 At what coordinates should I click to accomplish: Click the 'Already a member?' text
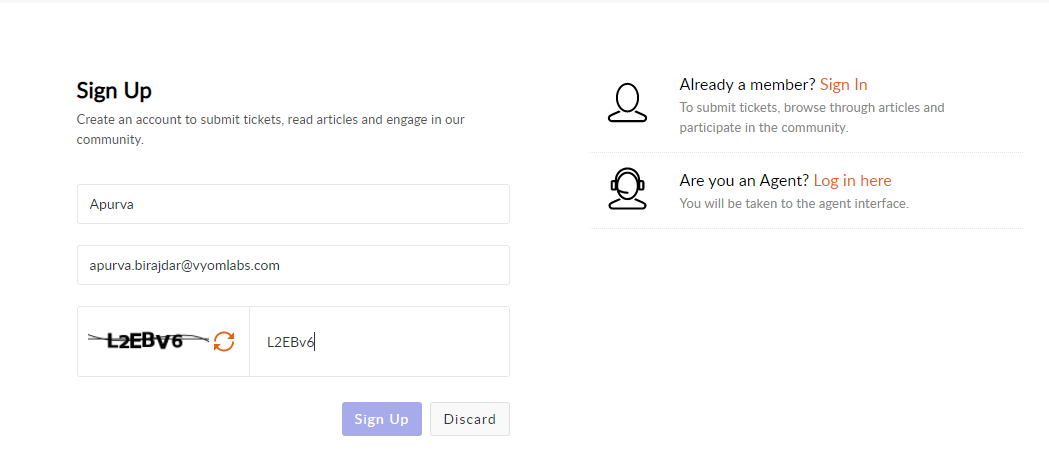click(747, 84)
